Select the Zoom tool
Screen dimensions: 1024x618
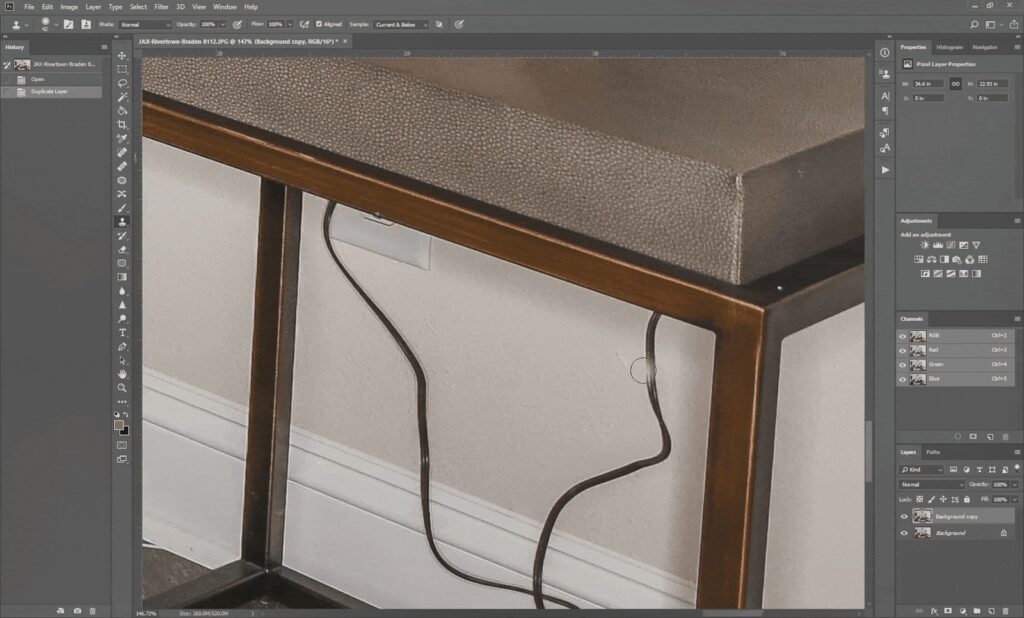[122, 388]
